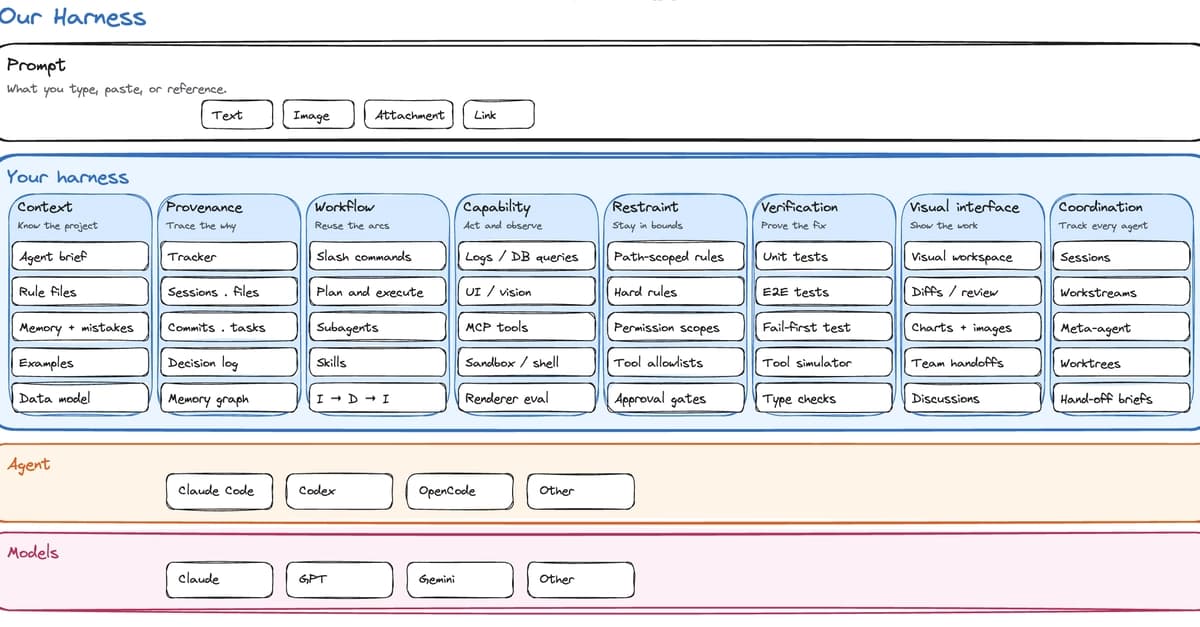
Task: Select Commits . tasks box
Action: coord(230,327)
